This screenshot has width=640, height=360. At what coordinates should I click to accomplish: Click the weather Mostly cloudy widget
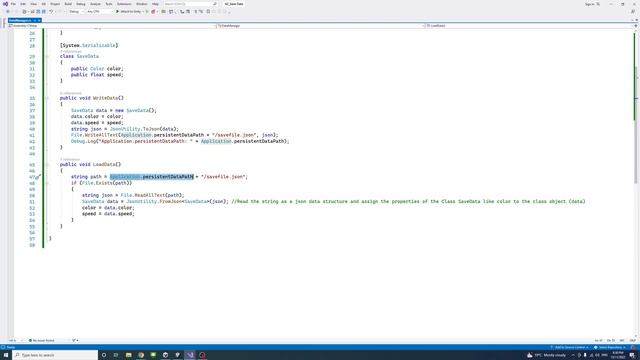(x=546, y=355)
